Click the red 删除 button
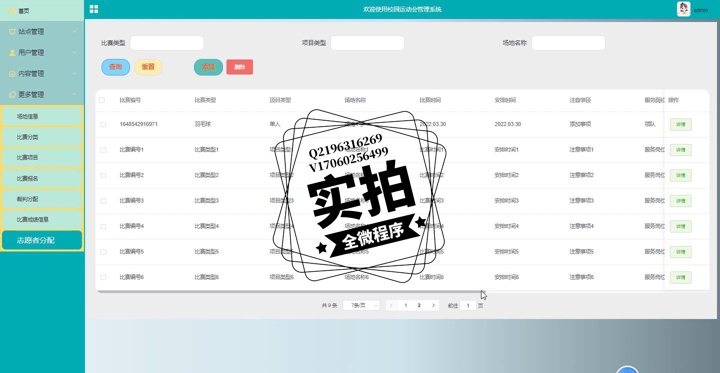This screenshot has height=373, width=720. 240,67
